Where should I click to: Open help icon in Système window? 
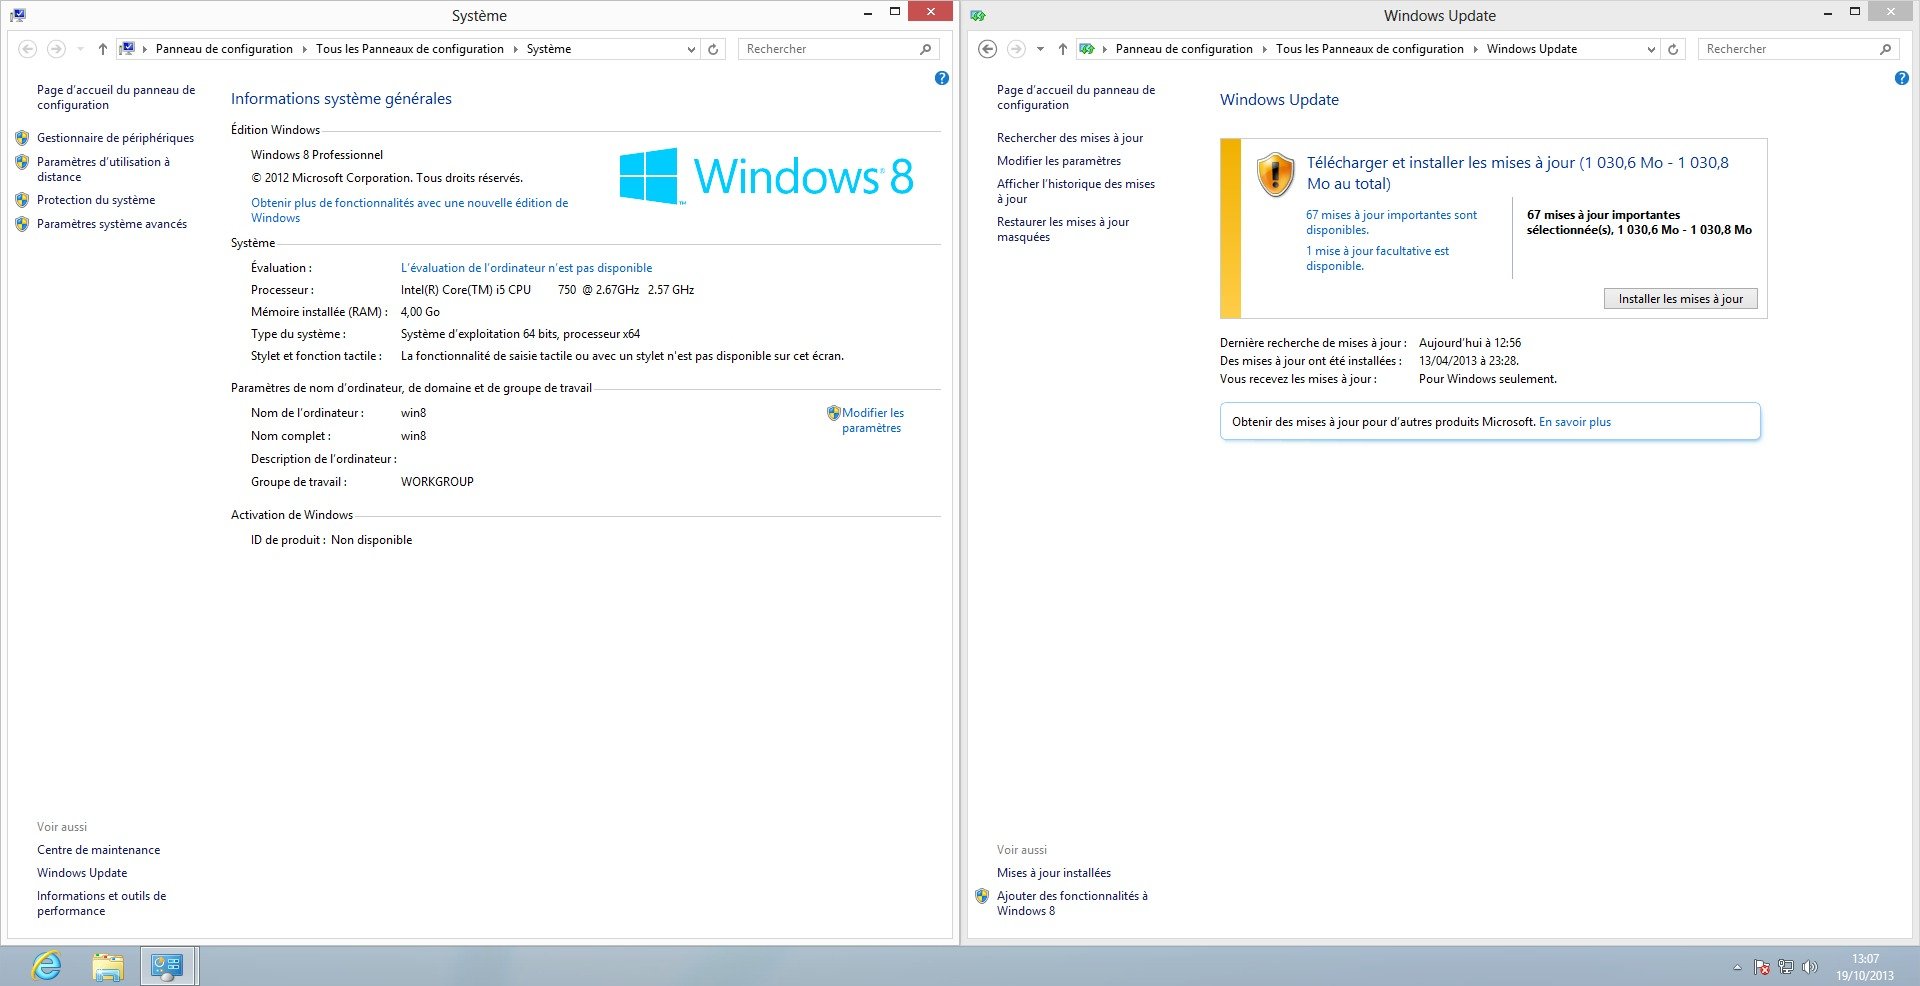tap(941, 78)
